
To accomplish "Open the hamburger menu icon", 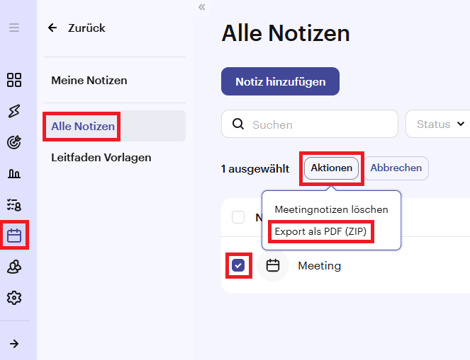I will [14, 28].
